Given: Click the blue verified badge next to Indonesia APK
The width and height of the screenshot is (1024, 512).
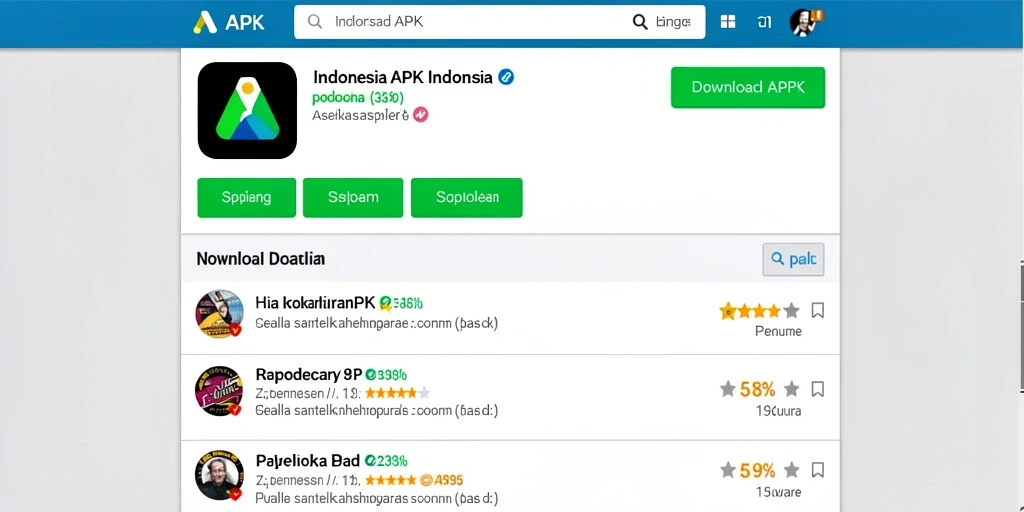Looking at the screenshot, I should click(506, 77).
